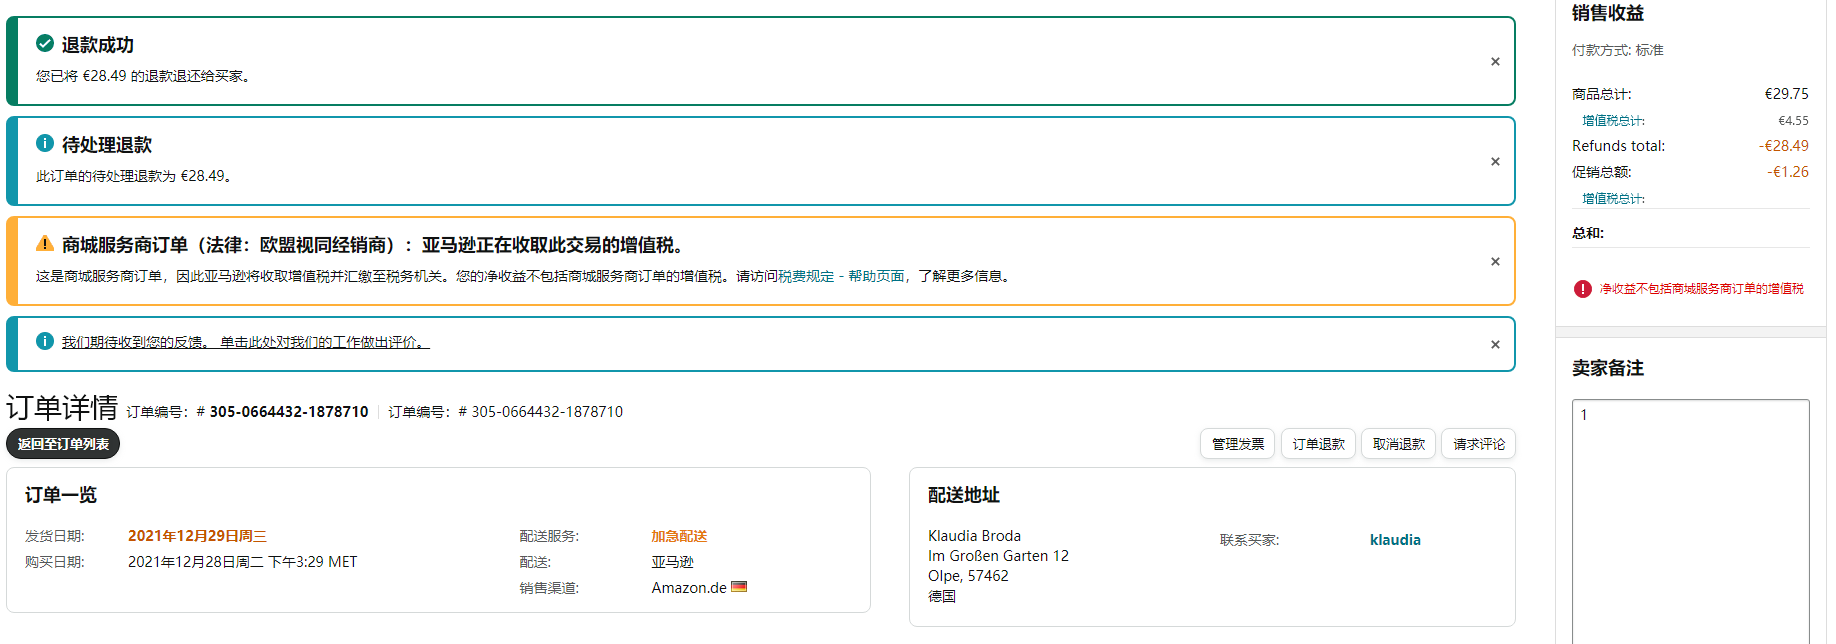The width and height of the screenshot is (1836, 644).
Task: Close the feedback request banner
Action: click(x=1495, y=345)
